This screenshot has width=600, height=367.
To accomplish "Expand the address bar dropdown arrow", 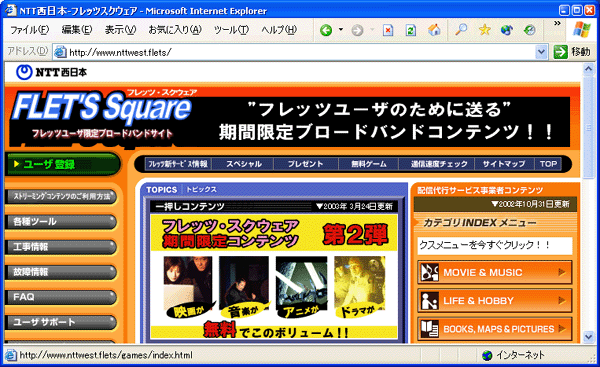I will coord(541,52).
